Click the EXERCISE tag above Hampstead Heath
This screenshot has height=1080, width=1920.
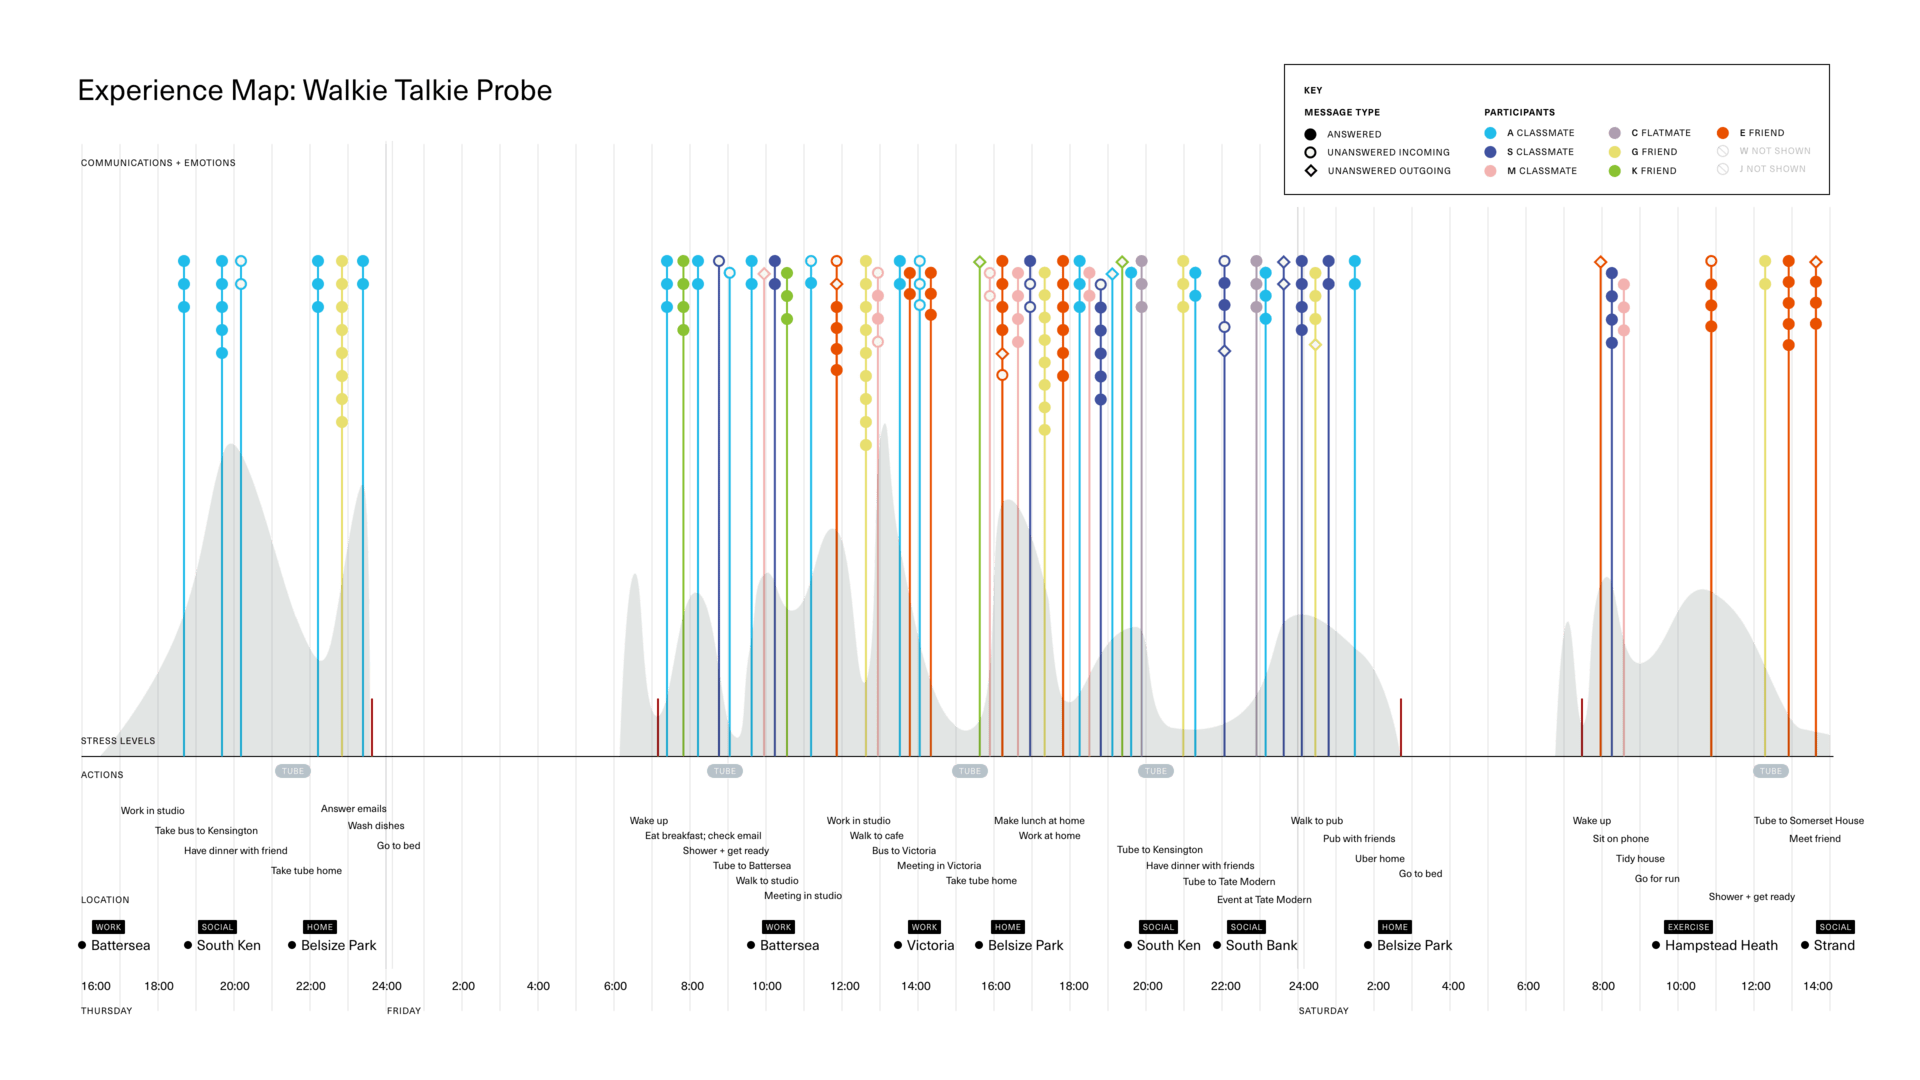tap(1688, 927)
